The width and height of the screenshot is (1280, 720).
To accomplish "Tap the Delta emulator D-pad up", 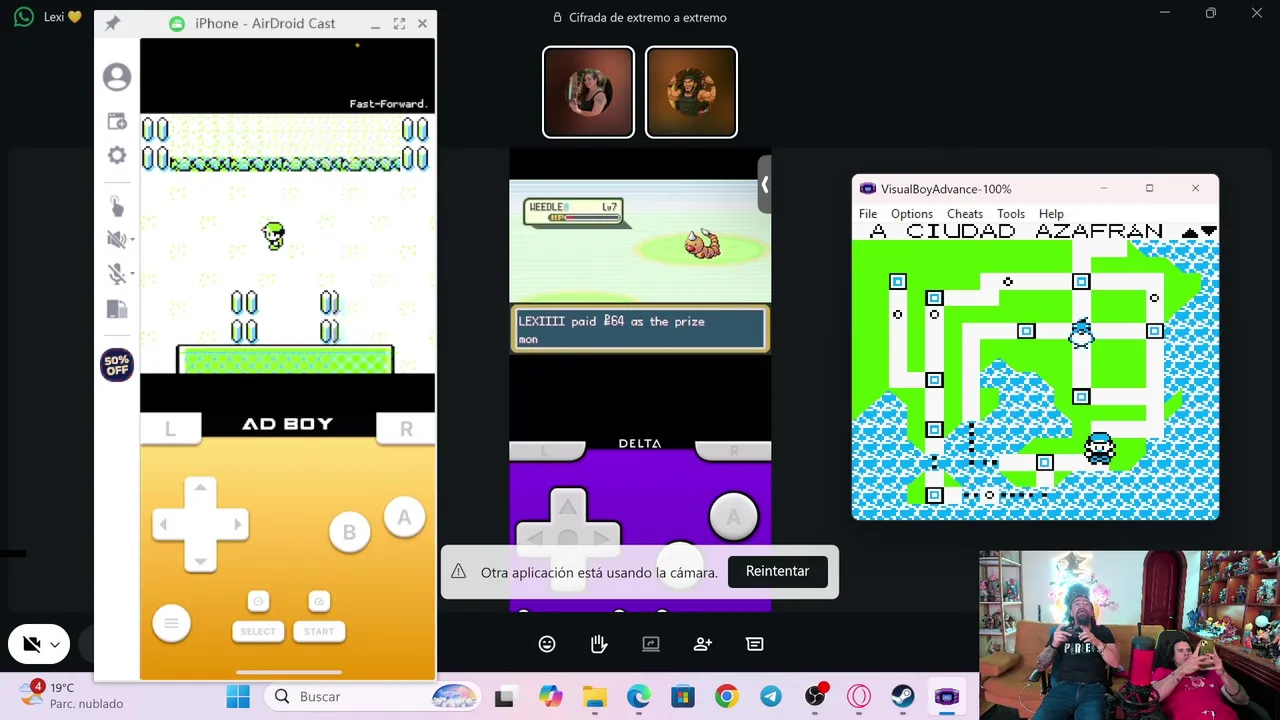I will coord(567,506).
